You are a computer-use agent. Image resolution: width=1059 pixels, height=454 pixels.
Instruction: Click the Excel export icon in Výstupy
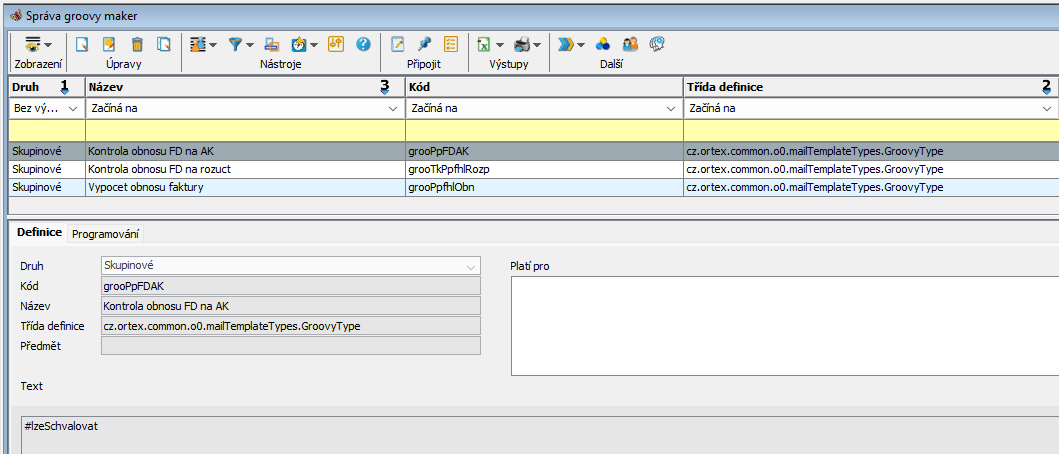click(x=483, y=44)
